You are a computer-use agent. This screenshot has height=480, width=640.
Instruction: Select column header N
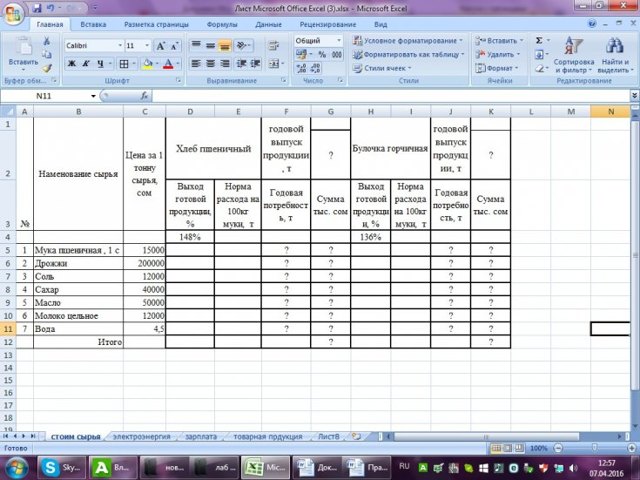(610, 111)
